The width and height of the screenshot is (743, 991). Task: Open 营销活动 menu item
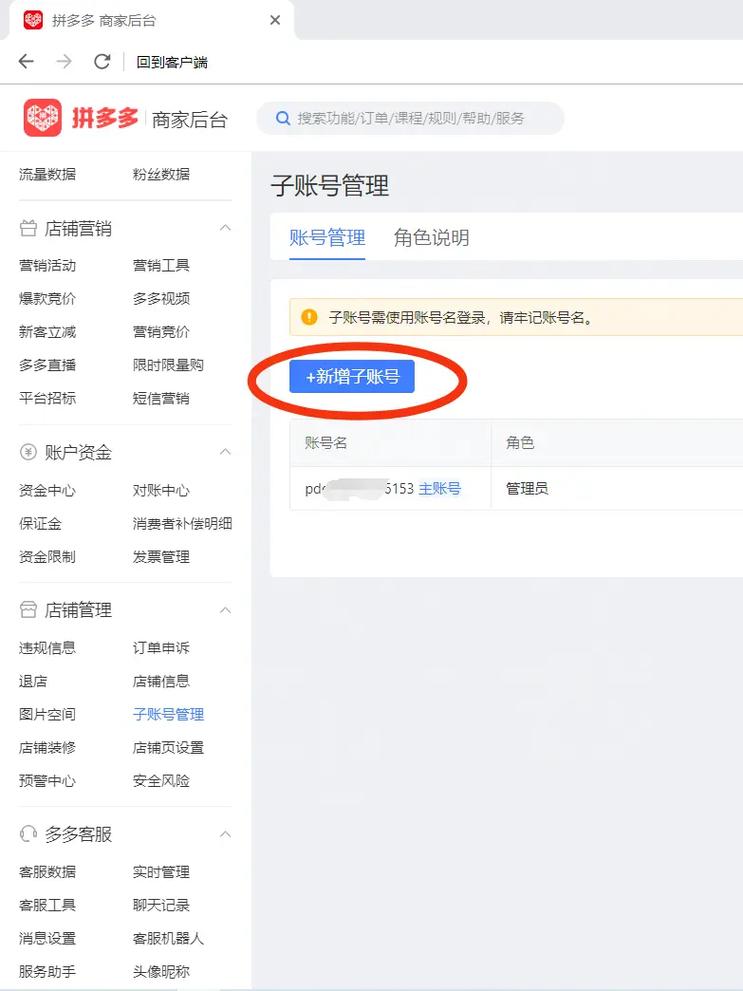point(47,265)
